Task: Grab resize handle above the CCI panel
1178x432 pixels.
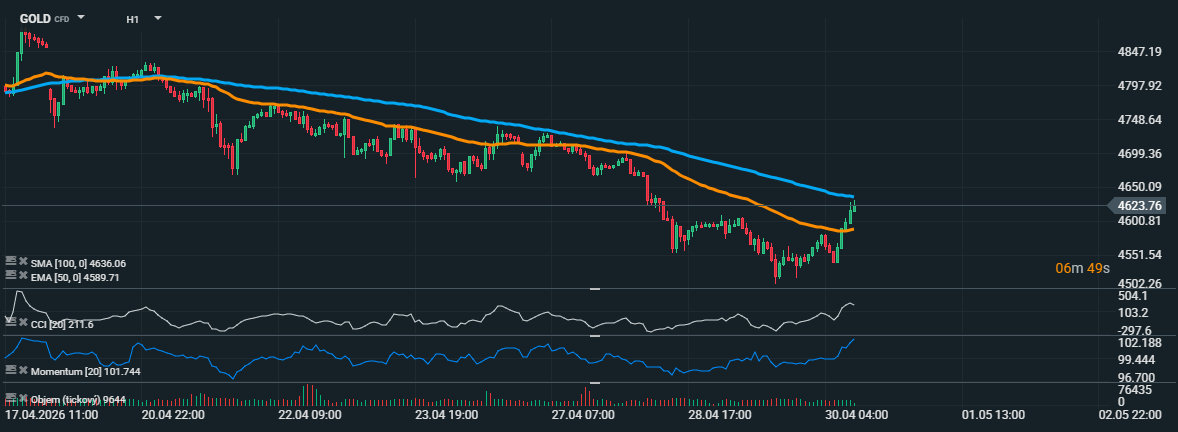Action: pos(594,289)
